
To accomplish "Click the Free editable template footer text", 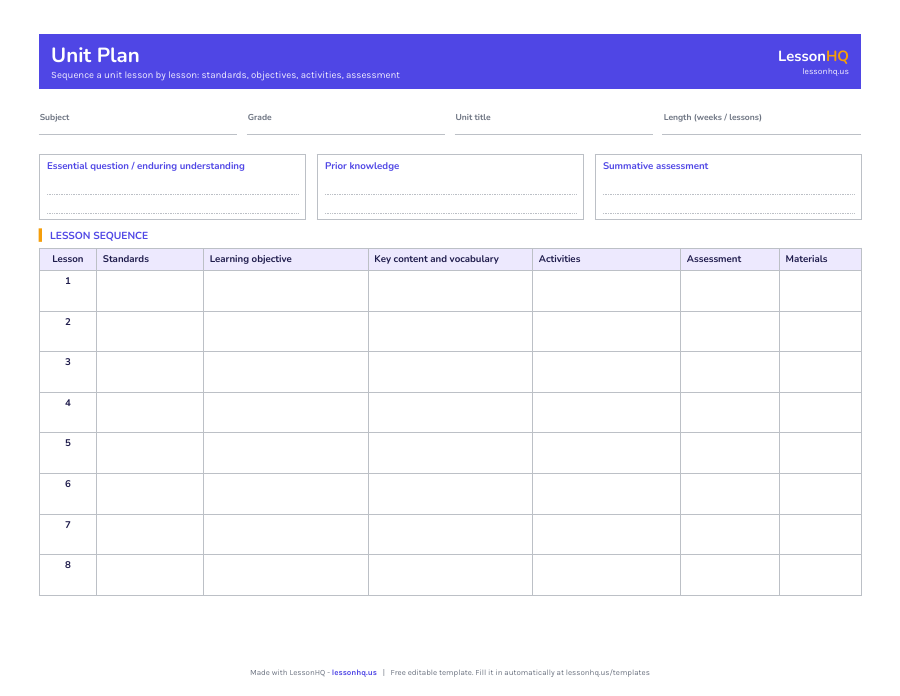I will [x=520, y=672].
